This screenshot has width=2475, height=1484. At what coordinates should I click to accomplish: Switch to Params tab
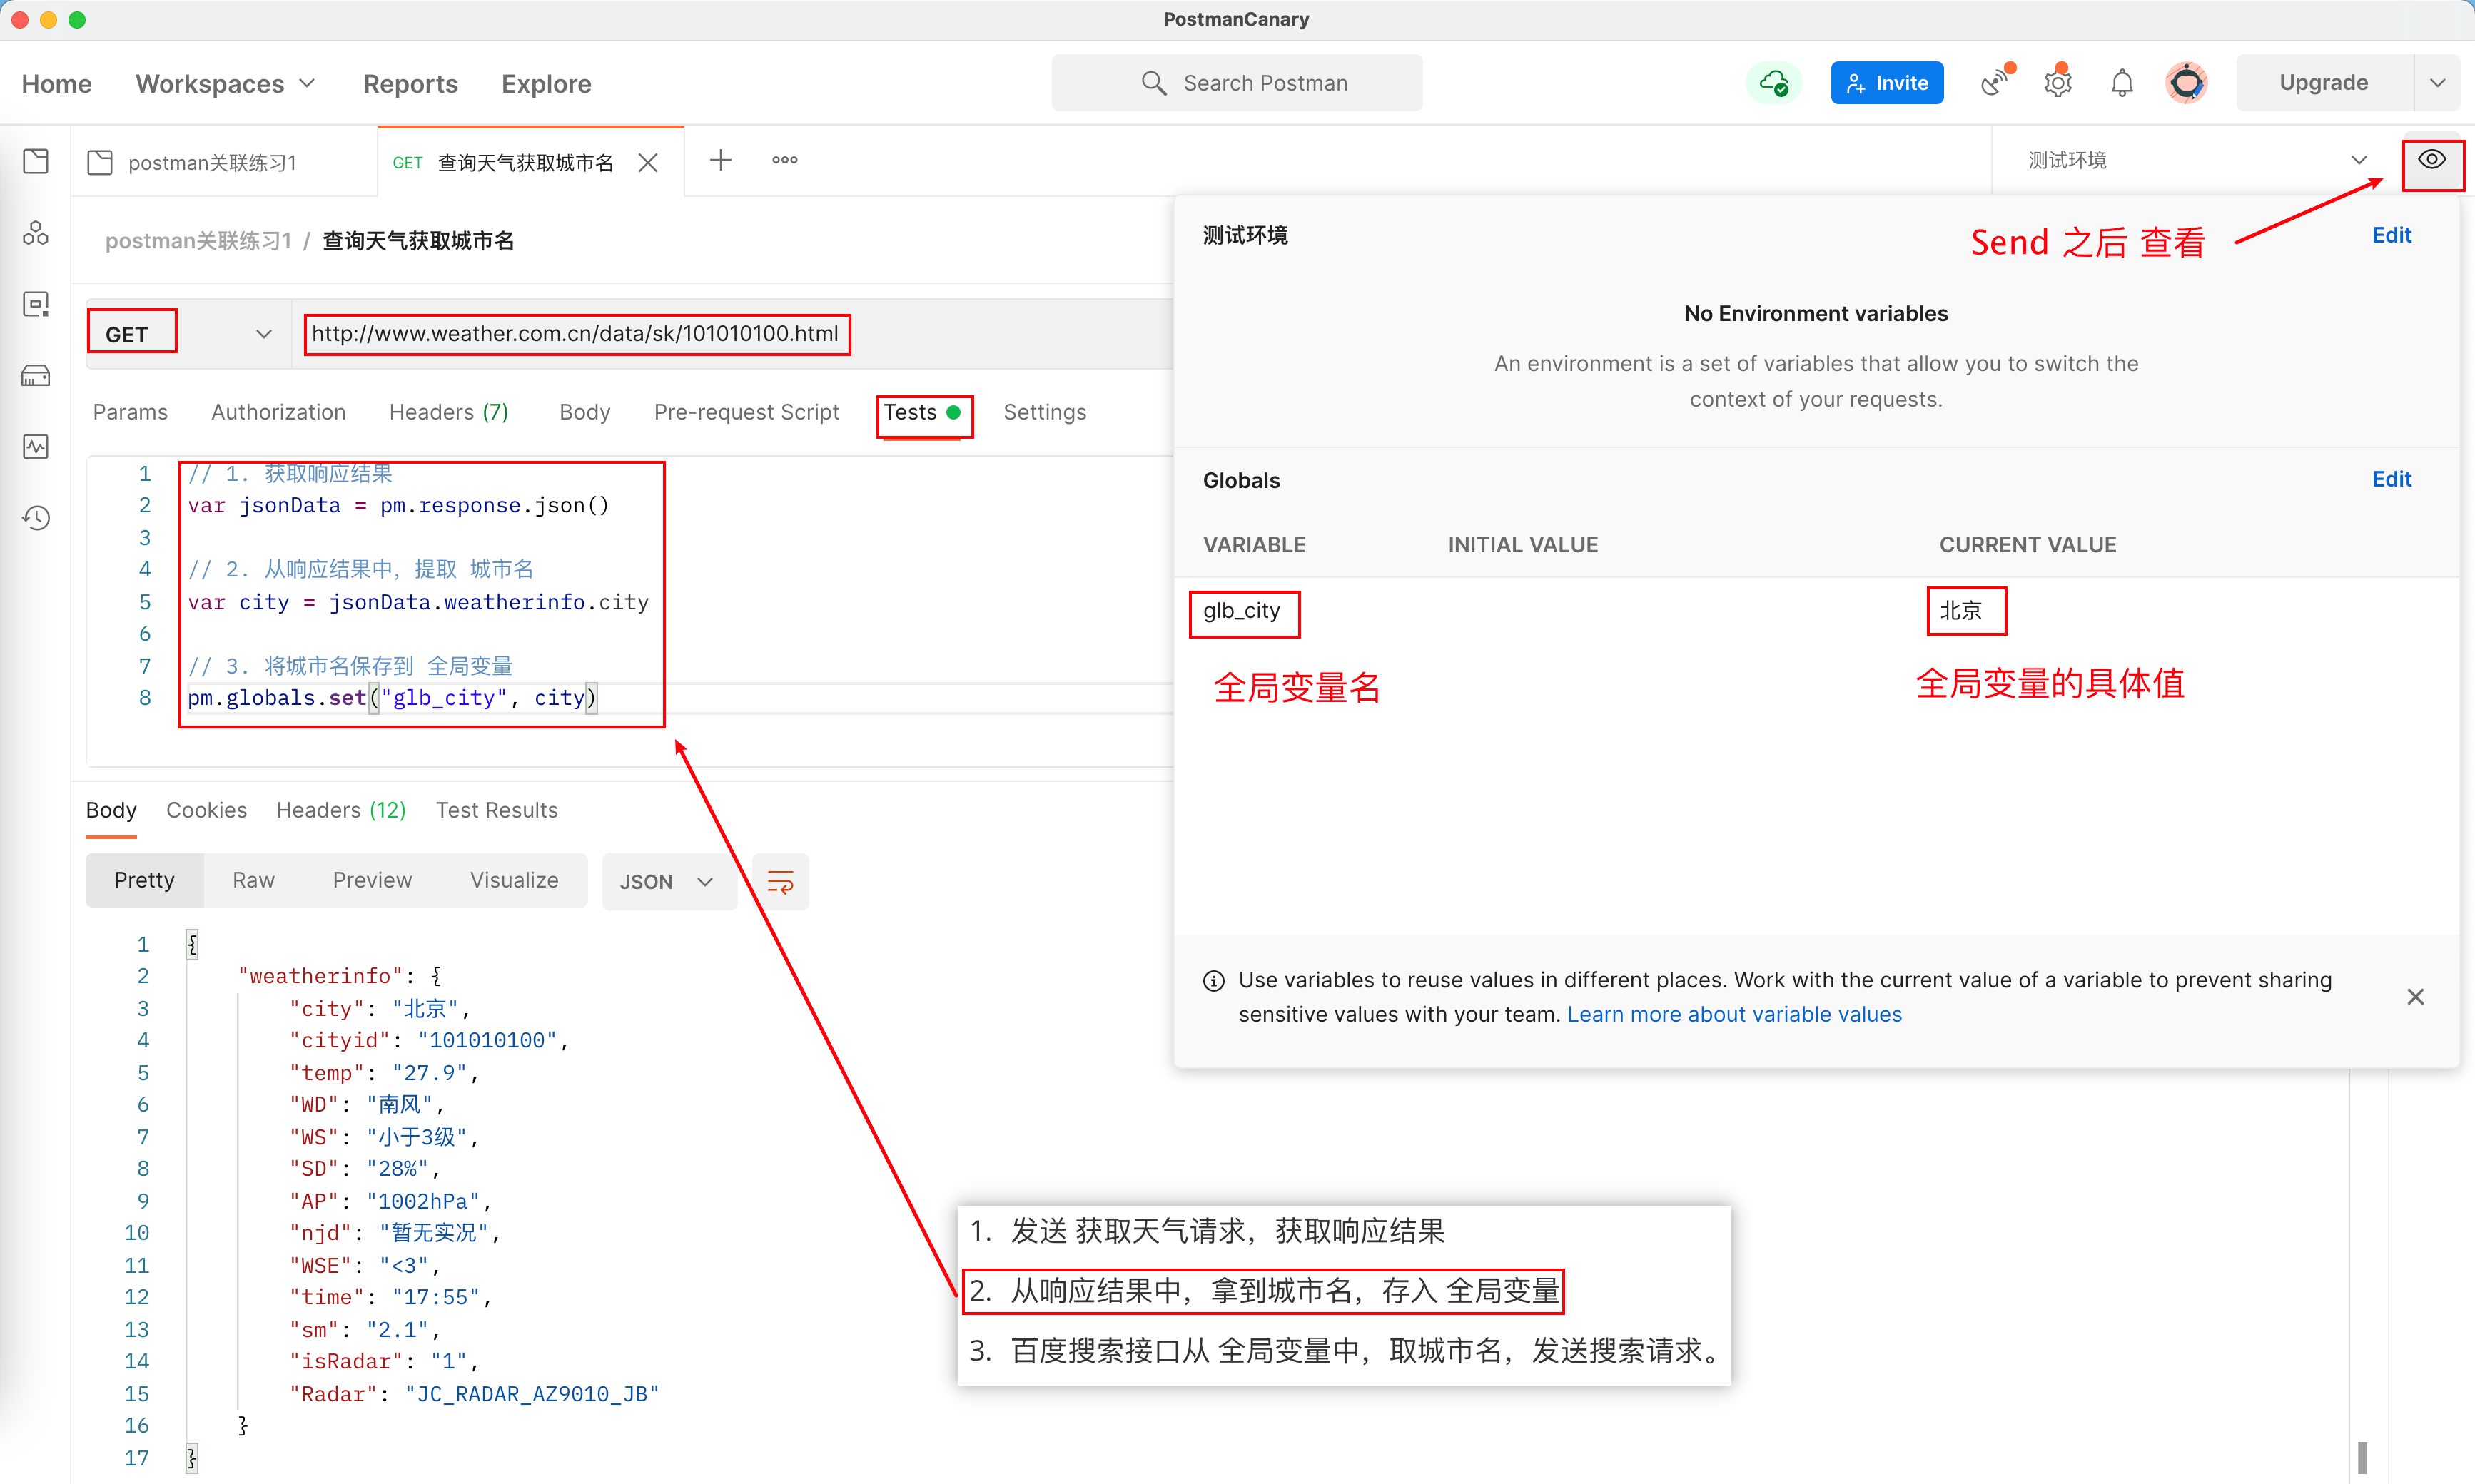[x=130, y=412]
